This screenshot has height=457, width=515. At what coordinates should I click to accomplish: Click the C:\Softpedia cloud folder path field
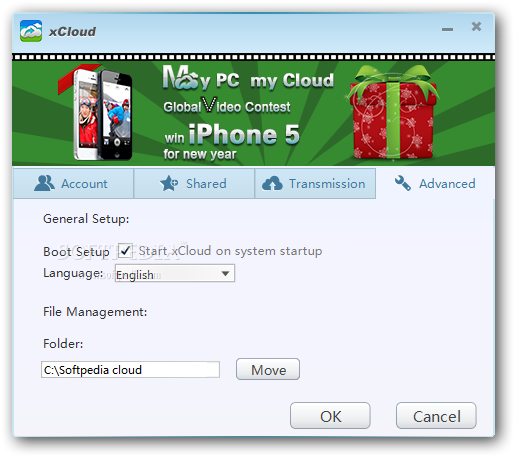[x=130, y=369]
